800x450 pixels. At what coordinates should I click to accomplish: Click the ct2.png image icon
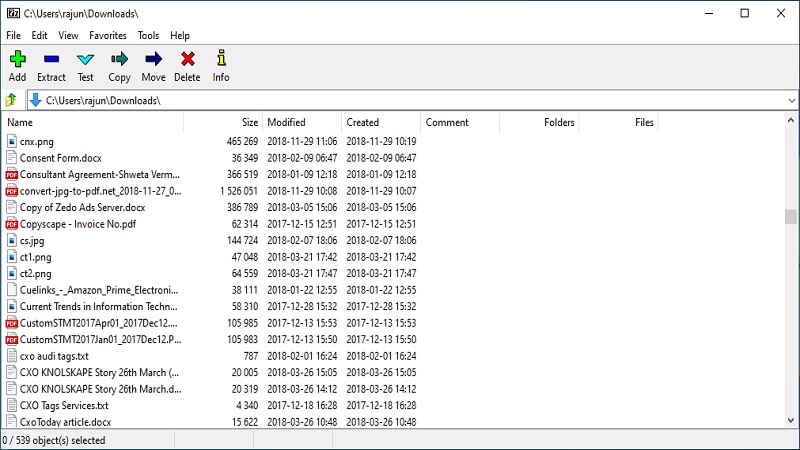pyautogui.click(x=12, y=273)
